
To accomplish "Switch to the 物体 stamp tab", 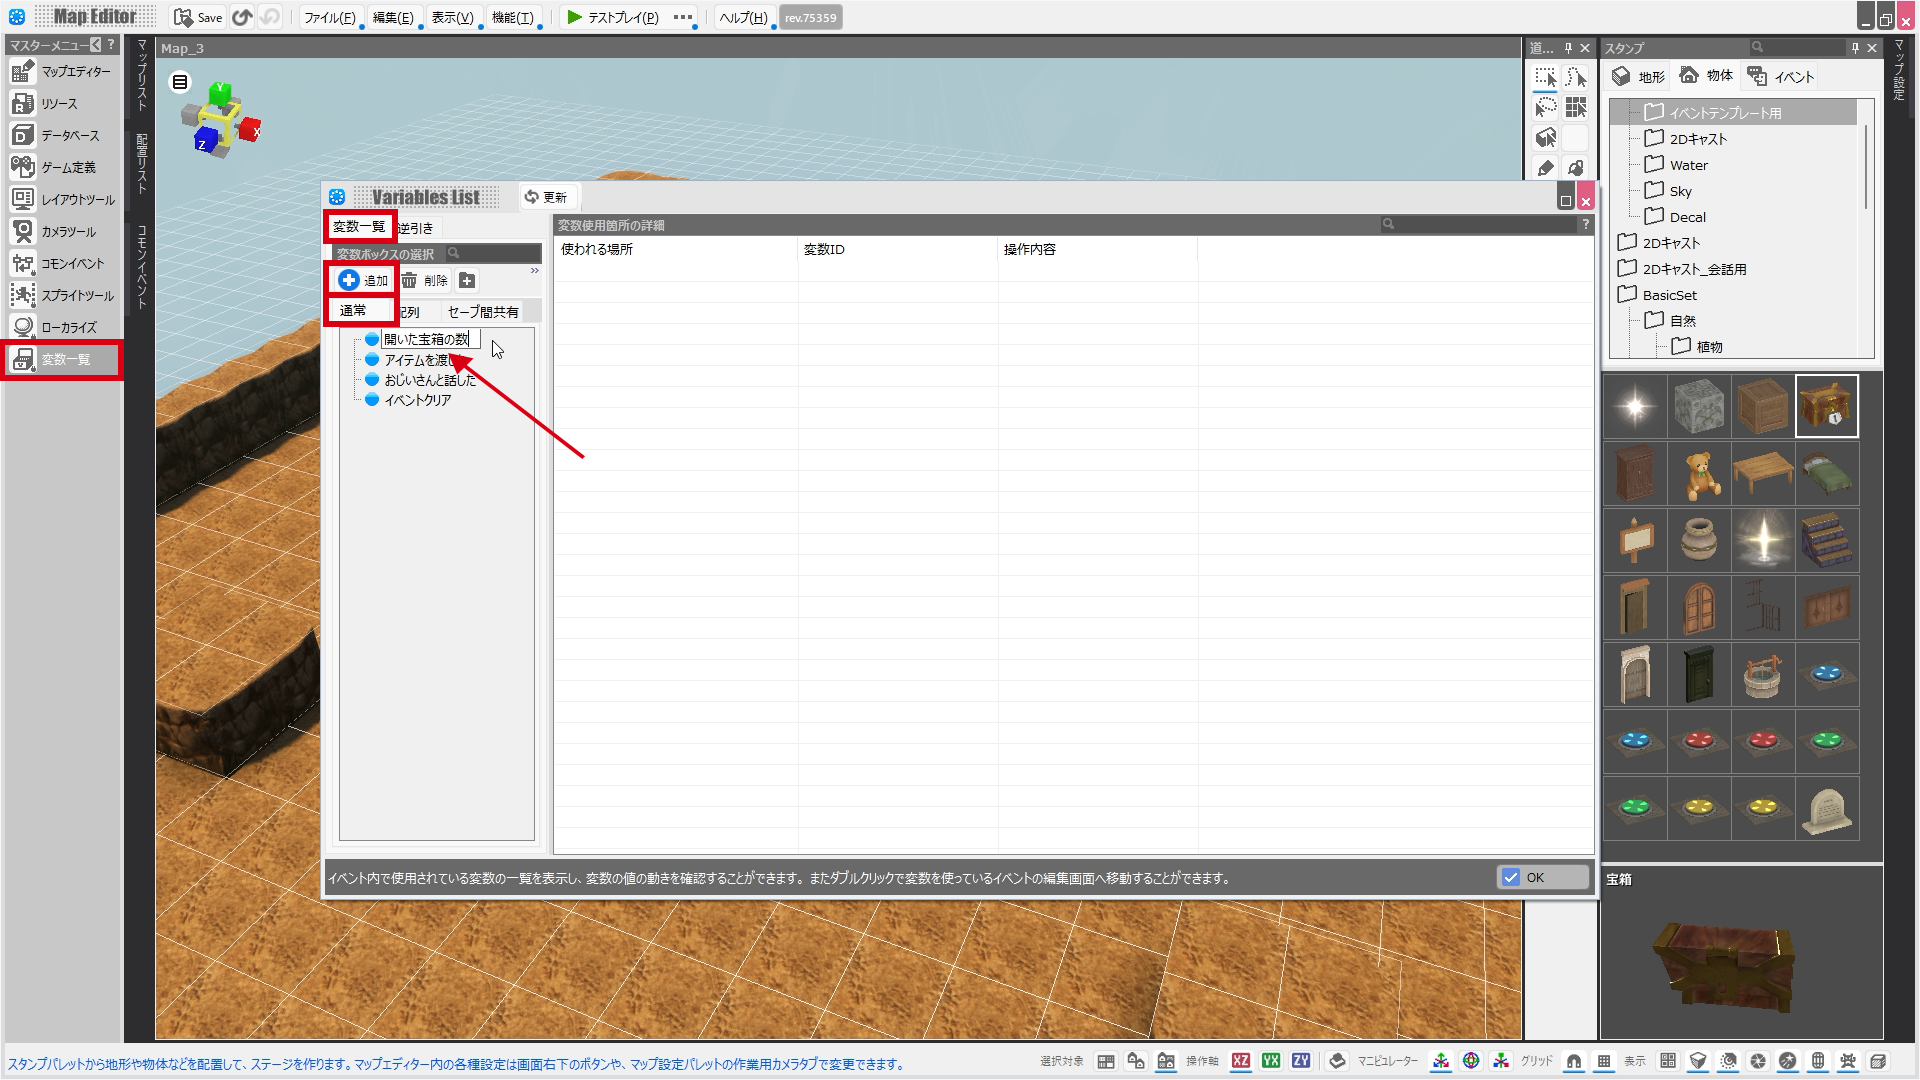I will (1706, 76).
